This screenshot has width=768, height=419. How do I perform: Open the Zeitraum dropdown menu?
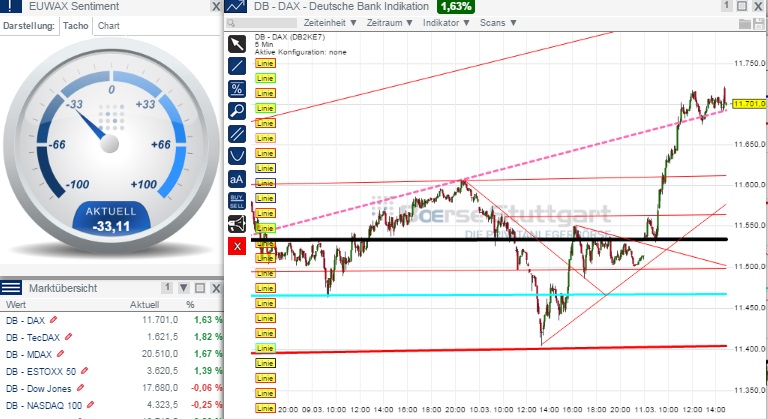coord(390,23)
